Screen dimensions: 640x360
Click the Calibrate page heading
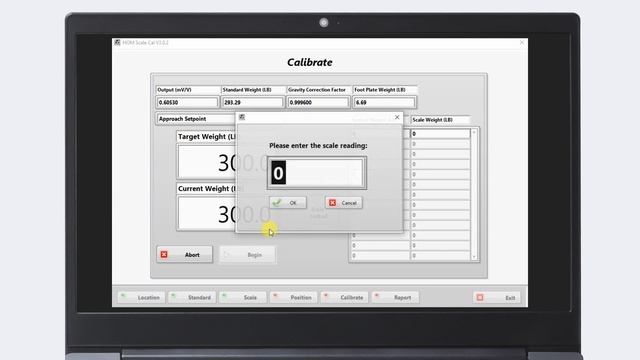310,62
